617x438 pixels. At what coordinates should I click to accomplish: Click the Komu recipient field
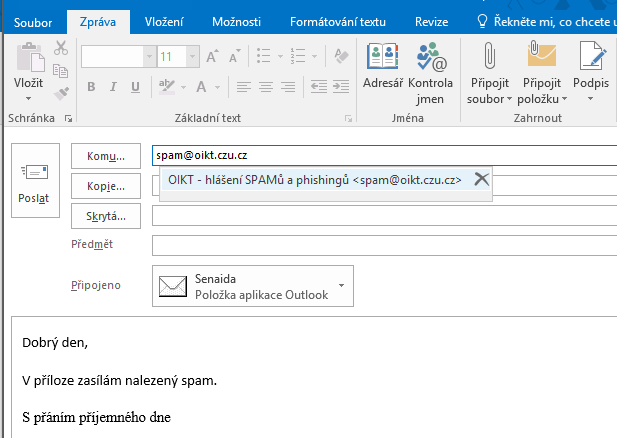pos(384,155)
